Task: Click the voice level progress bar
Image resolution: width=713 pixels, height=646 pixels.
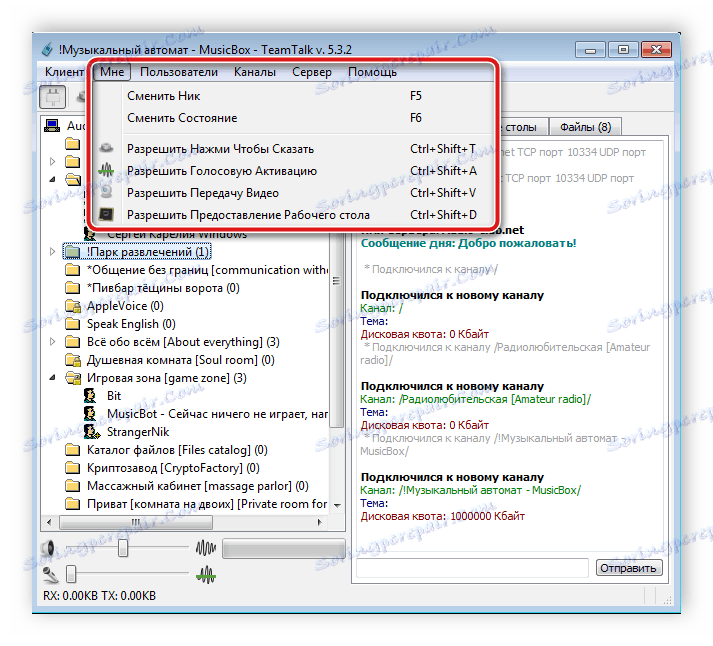Action: tap(284, 548)
